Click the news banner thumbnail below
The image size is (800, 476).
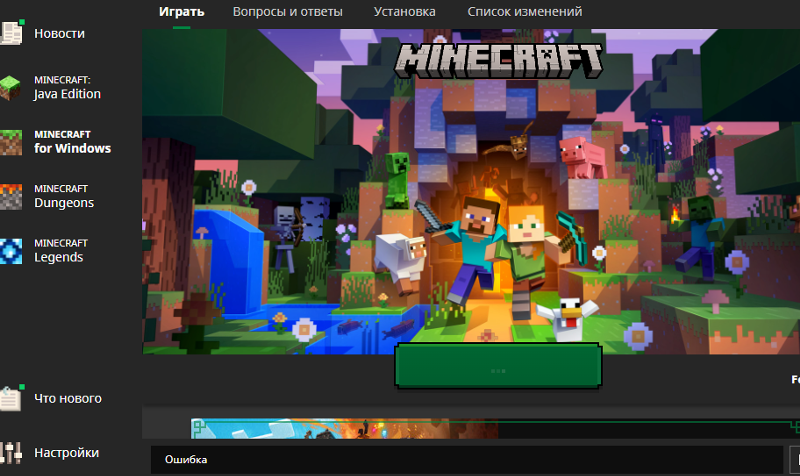(344, 429)
